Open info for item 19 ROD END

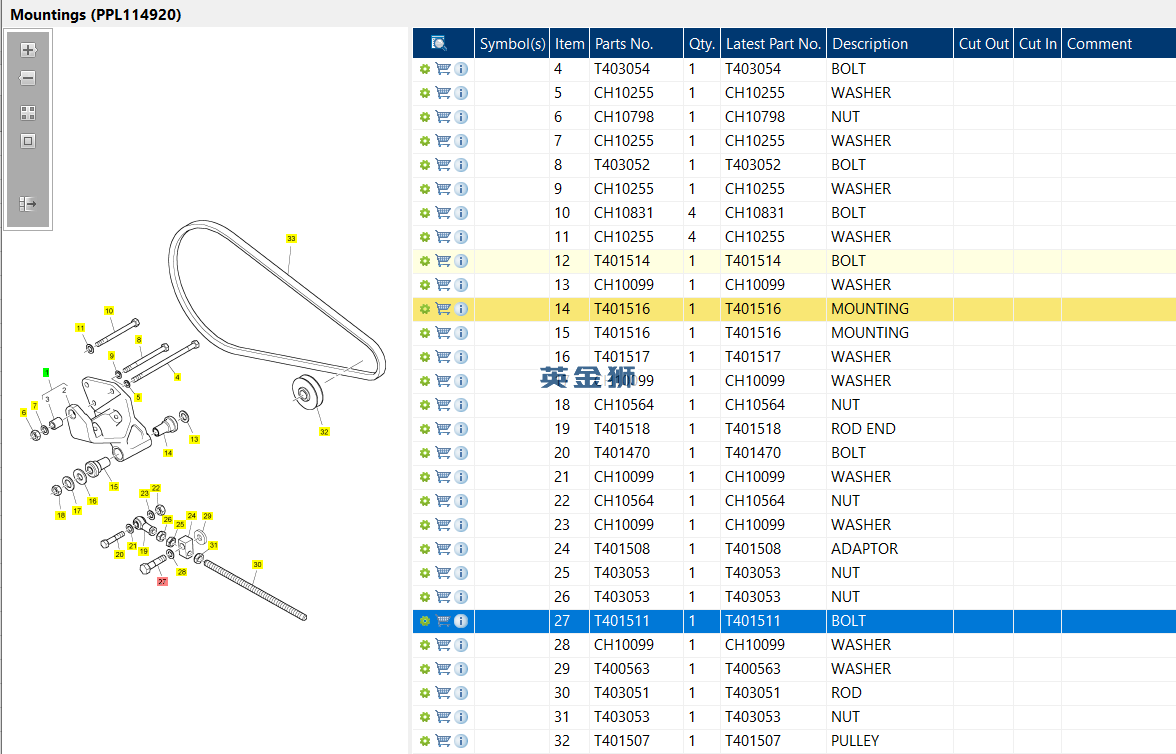click(x=461, y=429)
